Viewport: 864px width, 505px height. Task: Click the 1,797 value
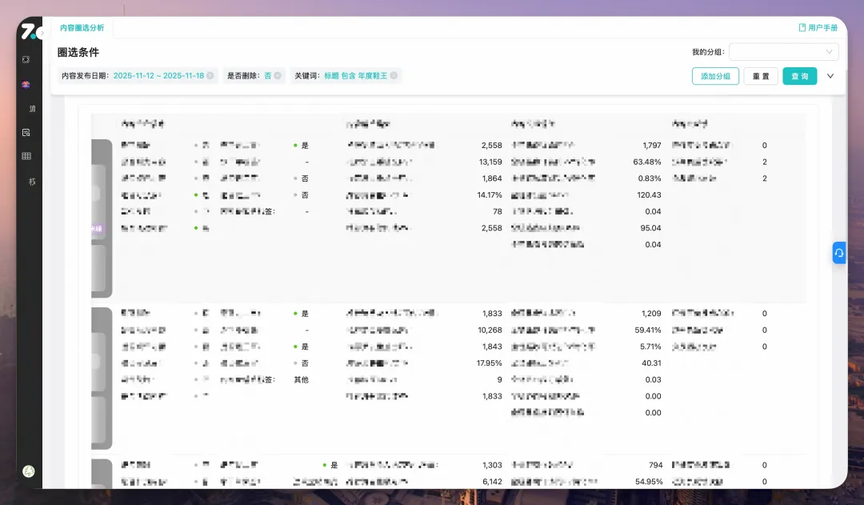point(652,146)
